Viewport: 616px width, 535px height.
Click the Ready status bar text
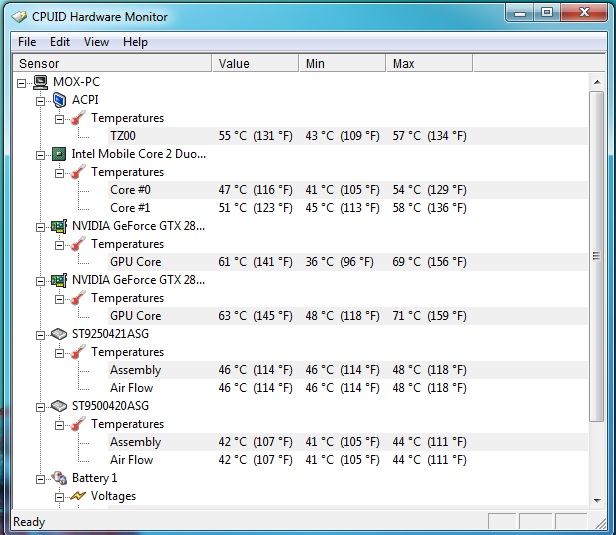point(29,522)
